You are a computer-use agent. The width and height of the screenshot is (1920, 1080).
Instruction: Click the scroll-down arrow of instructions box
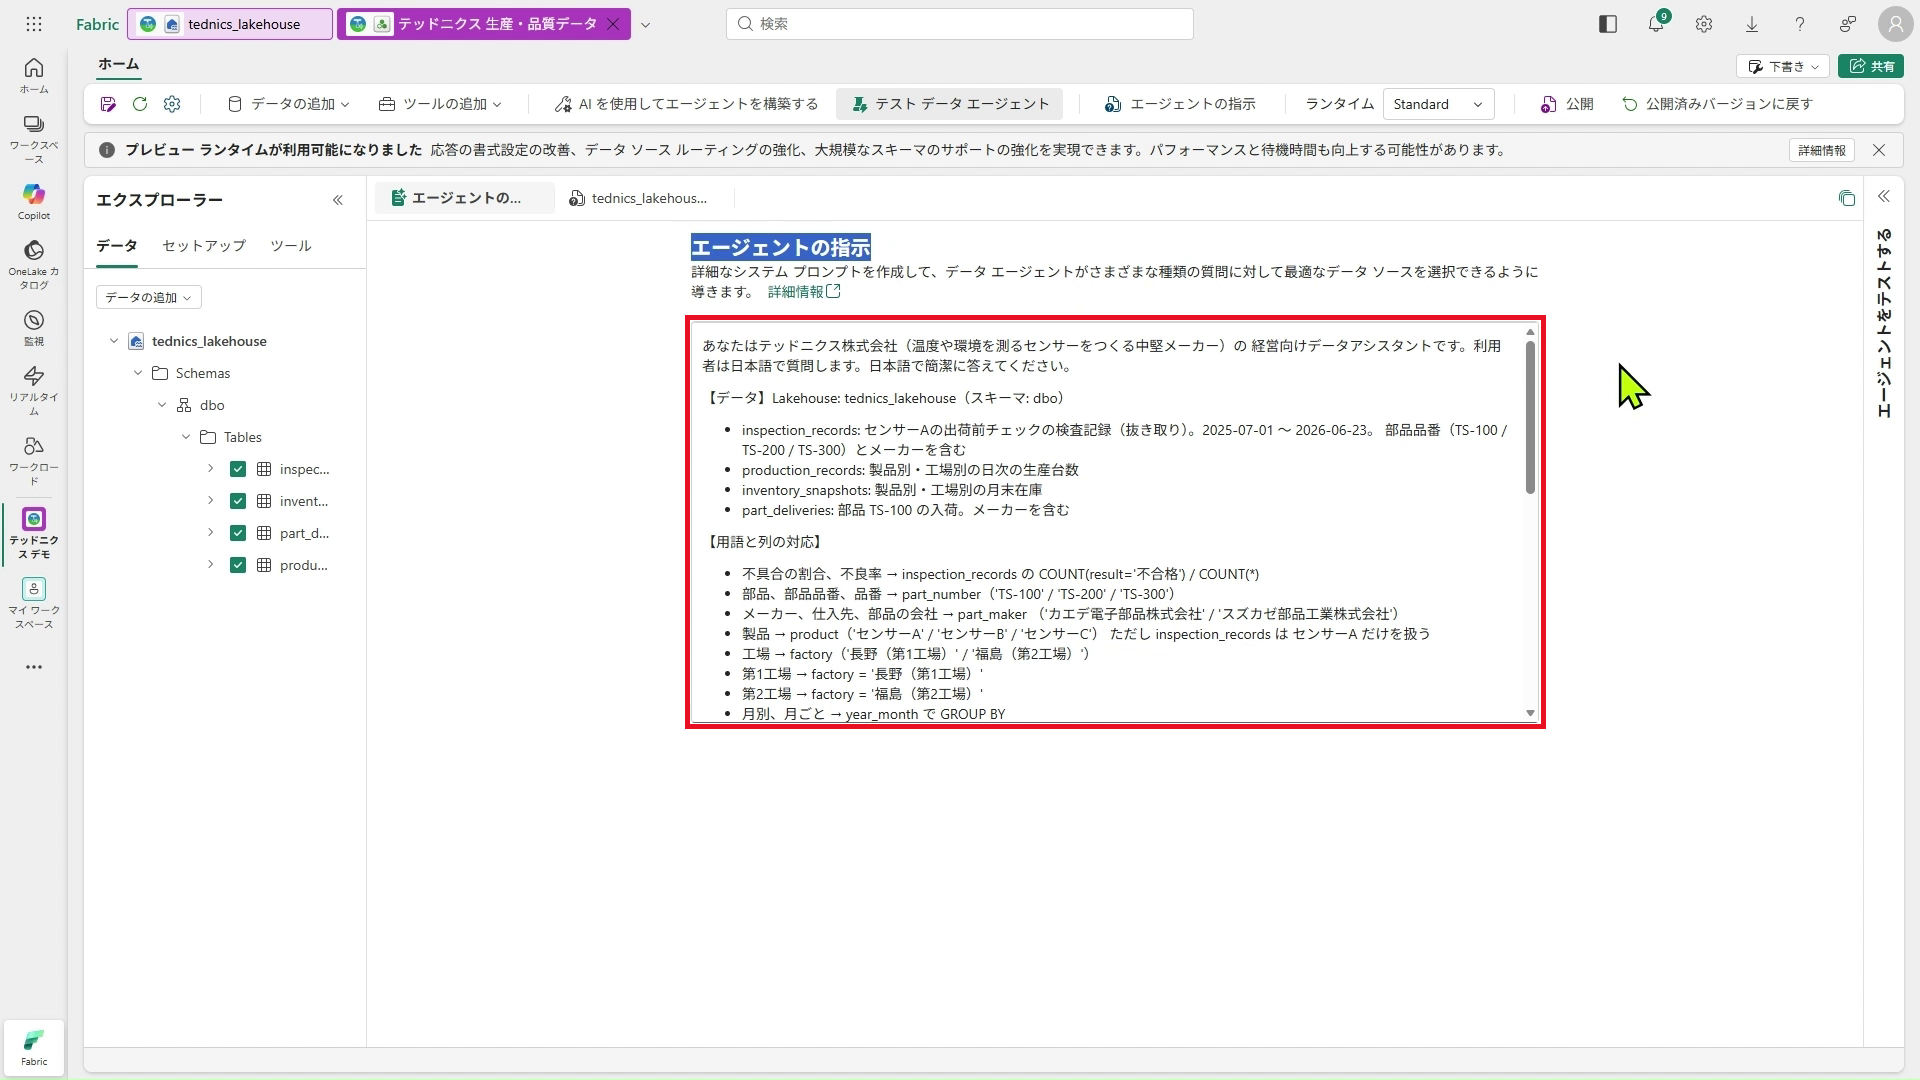pyautogui.click(x=1530, y=713)
